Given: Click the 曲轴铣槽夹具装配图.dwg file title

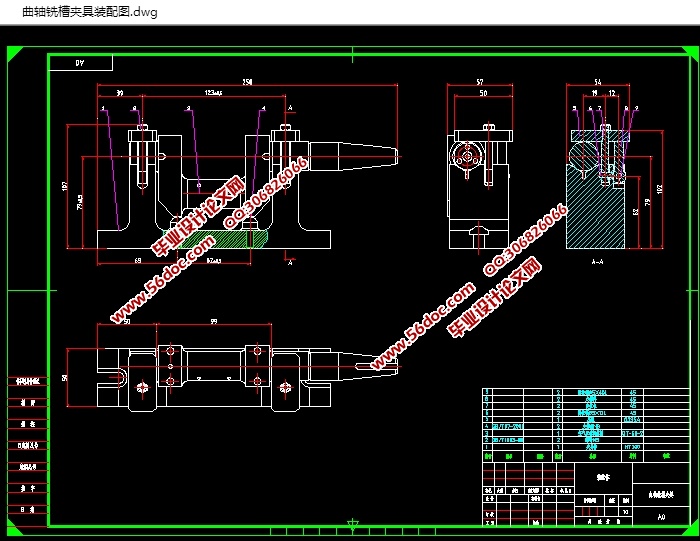Looking at the screenshot, I should pyautogui.click(x=89, y=12).
